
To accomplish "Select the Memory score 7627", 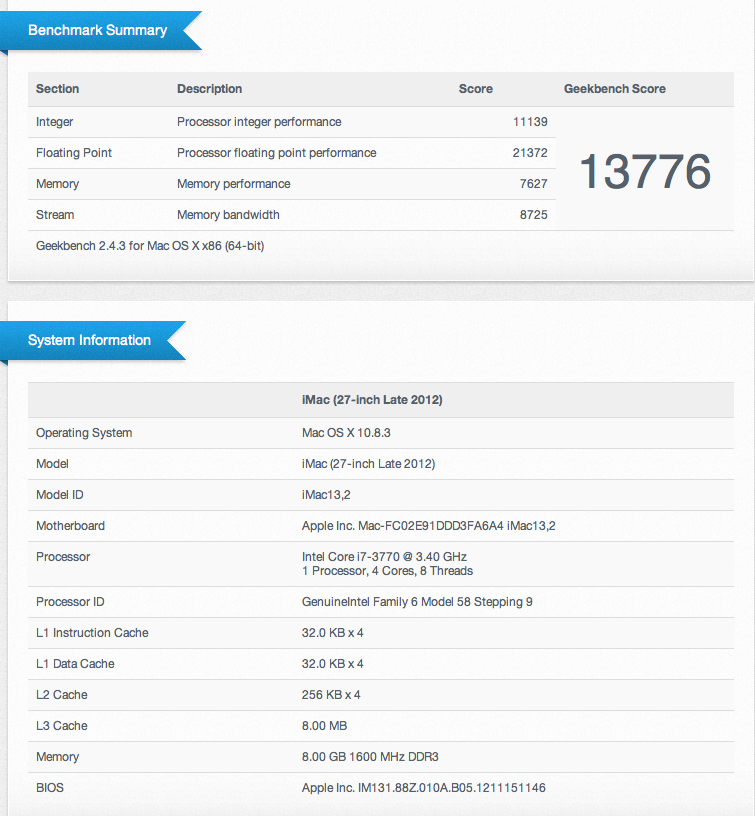I will coord(533,184).
